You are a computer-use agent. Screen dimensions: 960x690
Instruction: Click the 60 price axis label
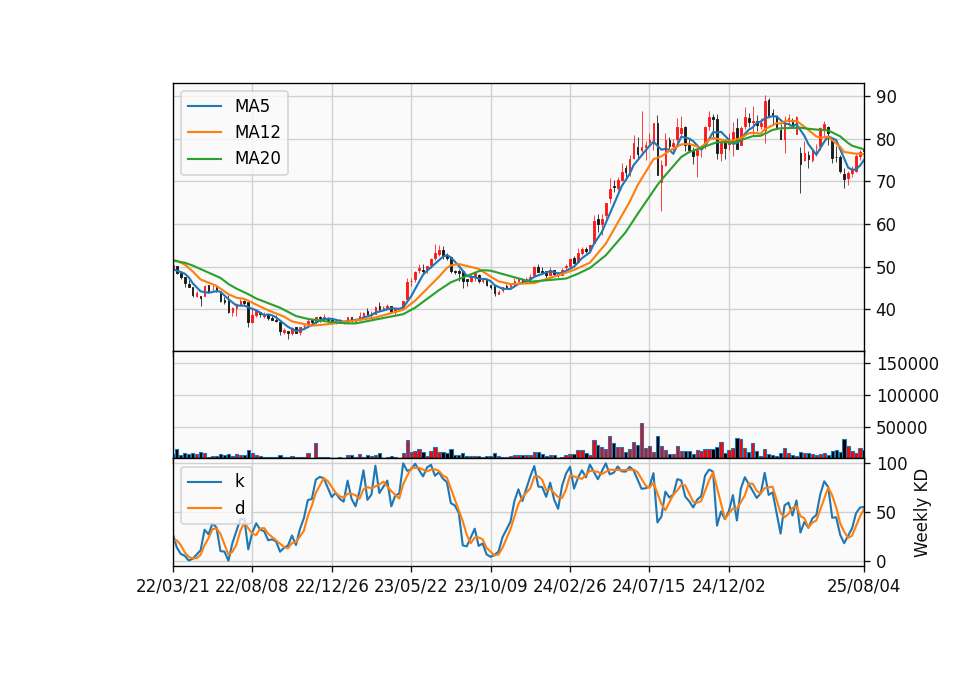886,225
